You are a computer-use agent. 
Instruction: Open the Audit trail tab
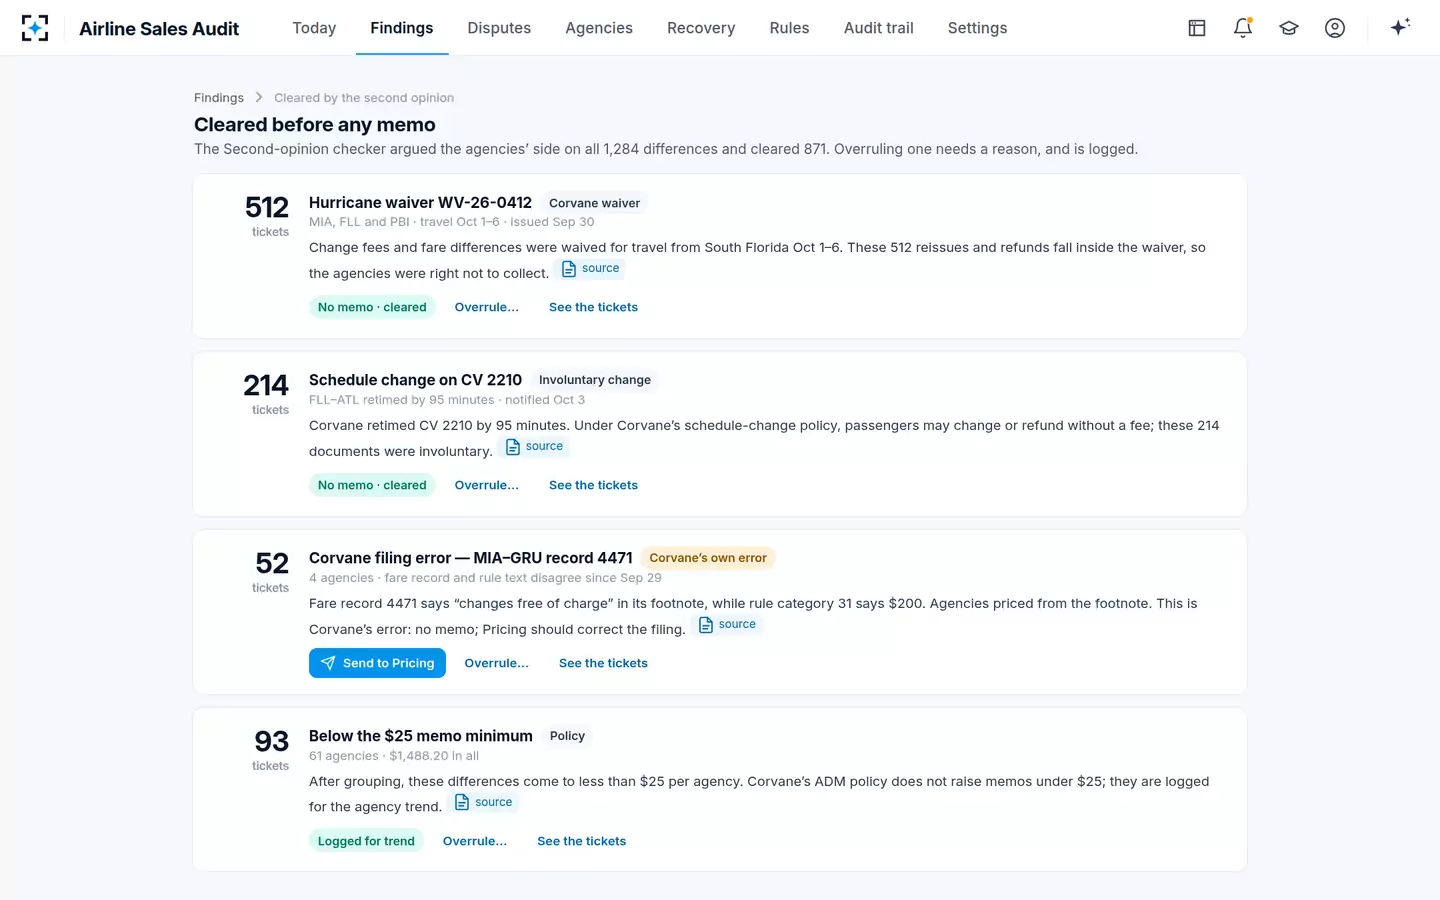point(879,28)
